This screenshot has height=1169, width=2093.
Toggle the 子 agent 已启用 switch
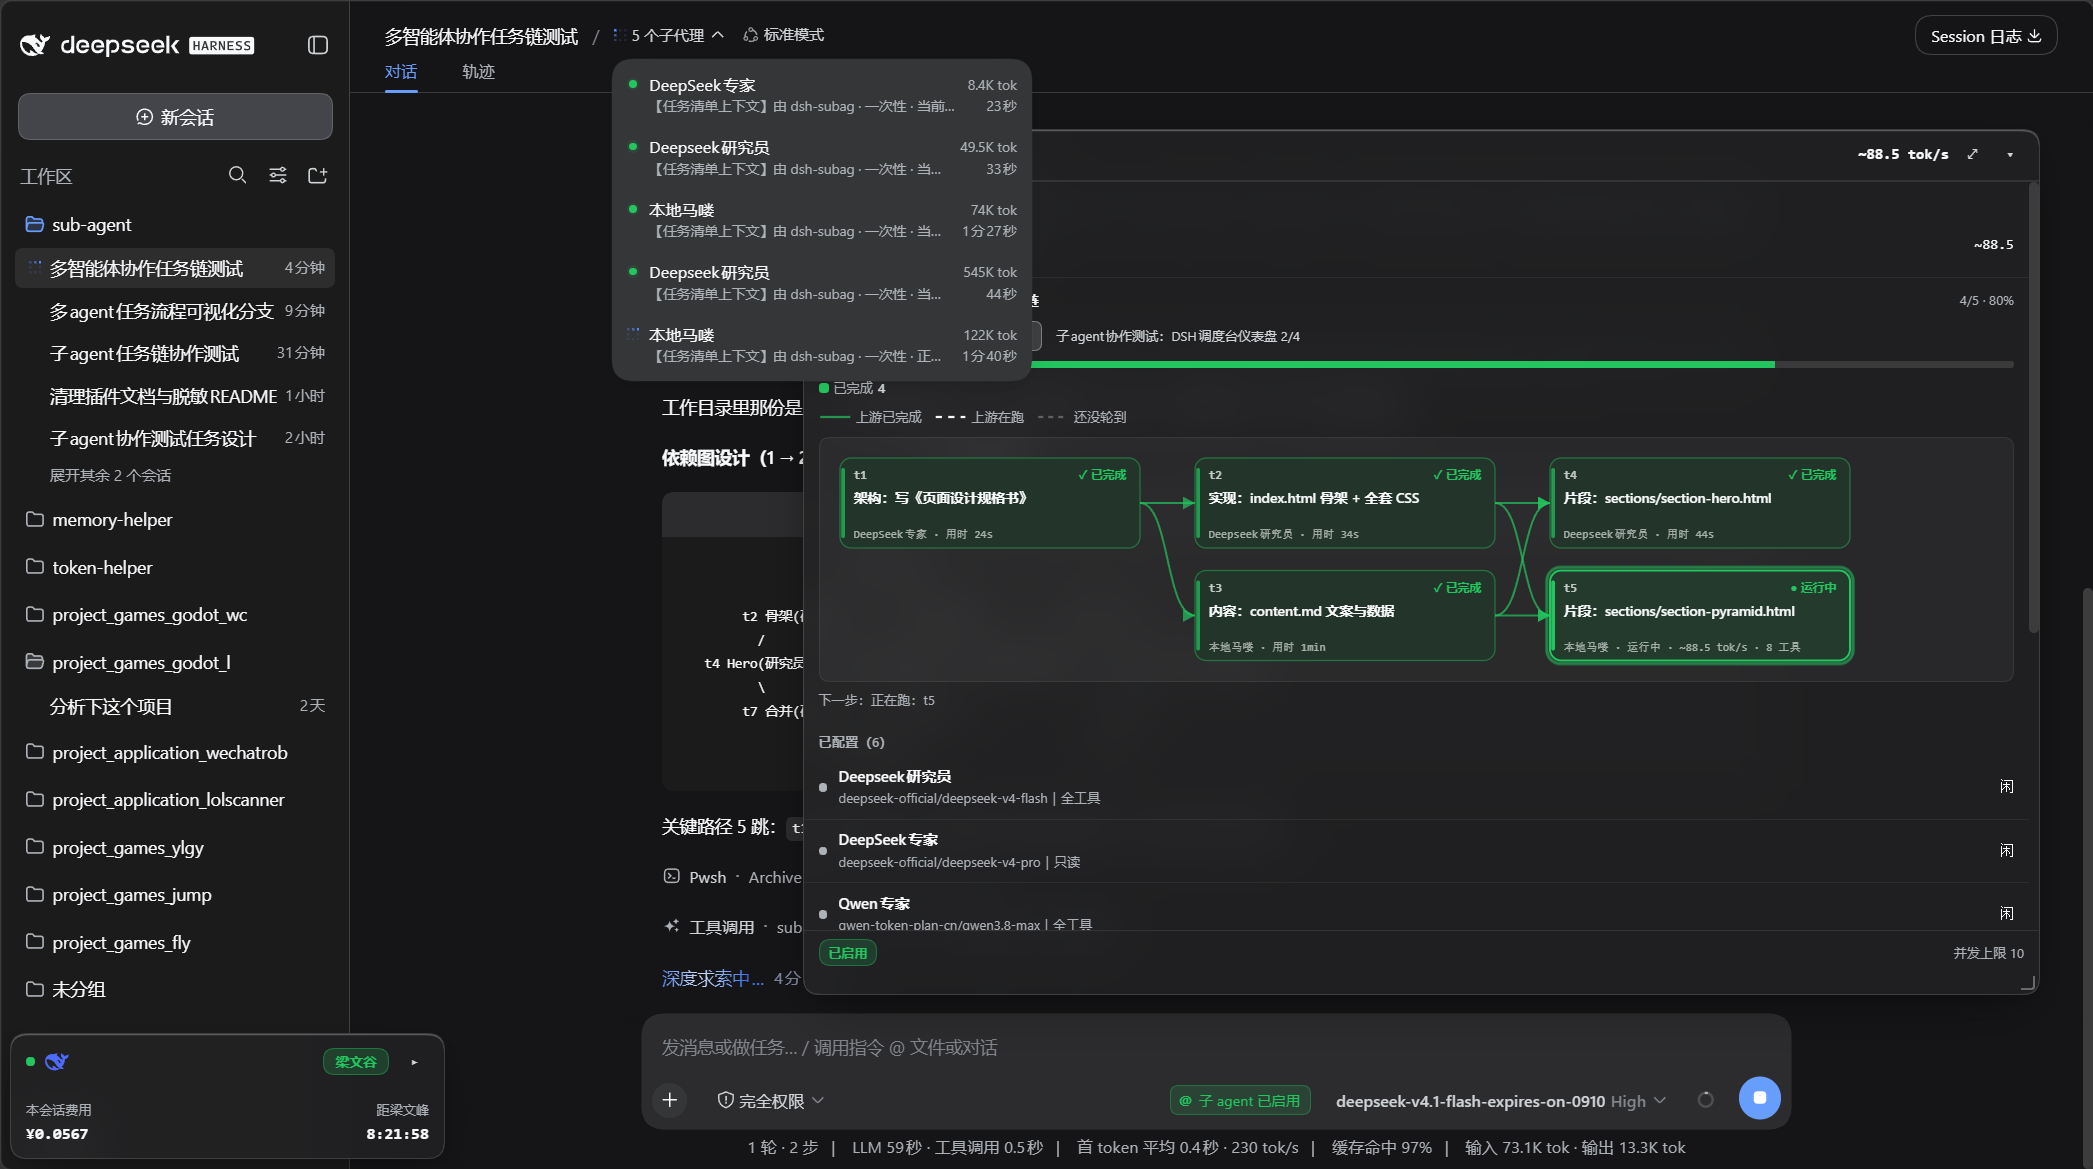[x=1240, y=1101]
